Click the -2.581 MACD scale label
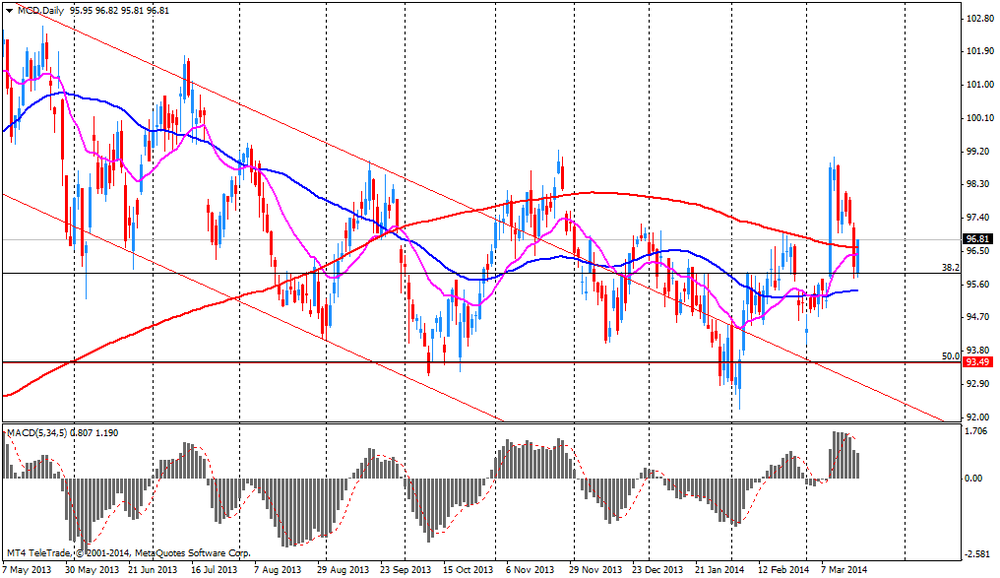 point(978,554)
